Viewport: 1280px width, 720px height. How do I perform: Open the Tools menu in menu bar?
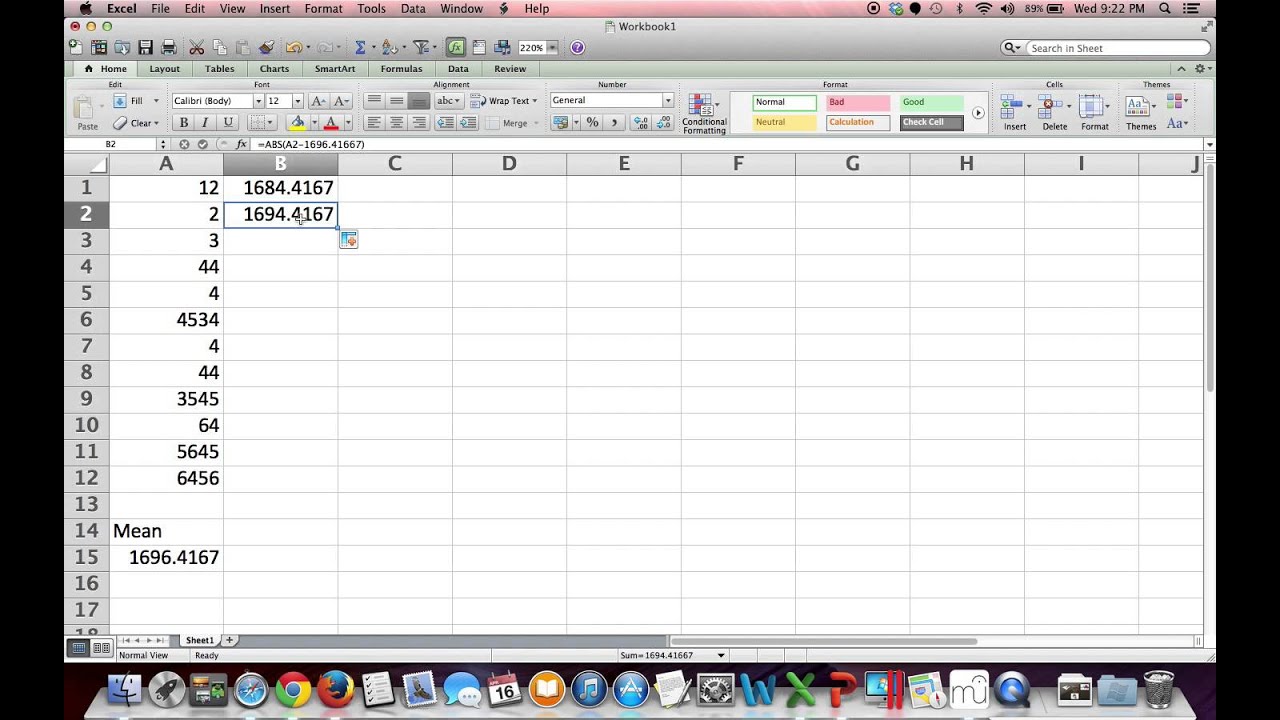tap(371, 9)
